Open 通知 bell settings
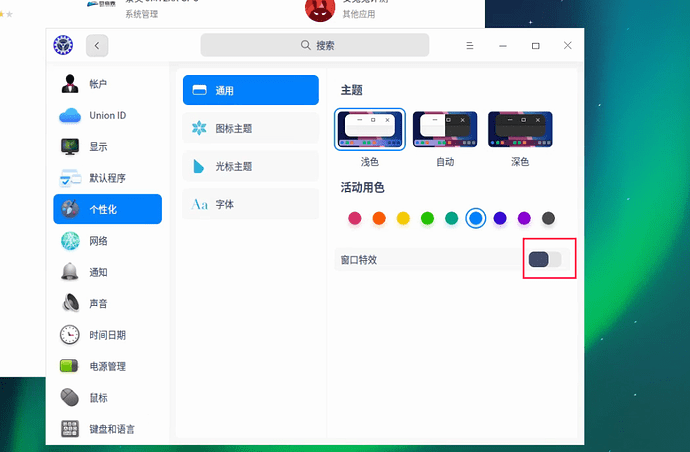 coord(107,272)
